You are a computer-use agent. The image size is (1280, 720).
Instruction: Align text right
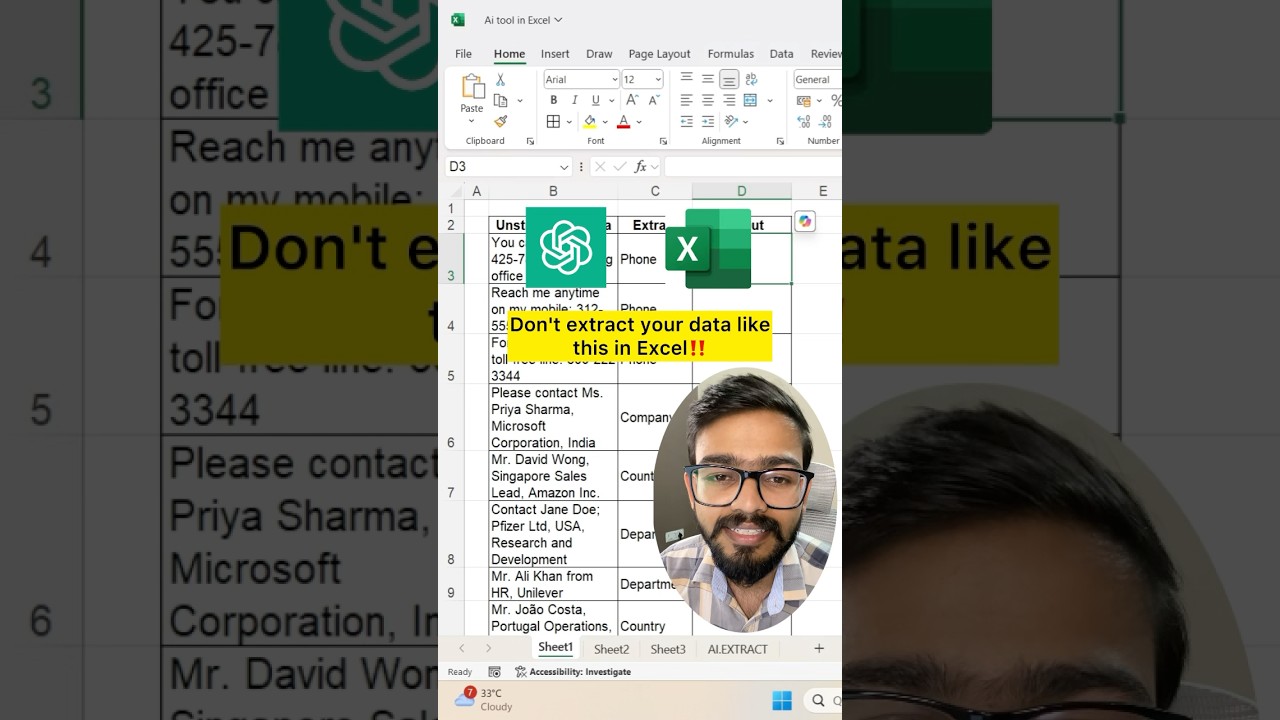729,100
